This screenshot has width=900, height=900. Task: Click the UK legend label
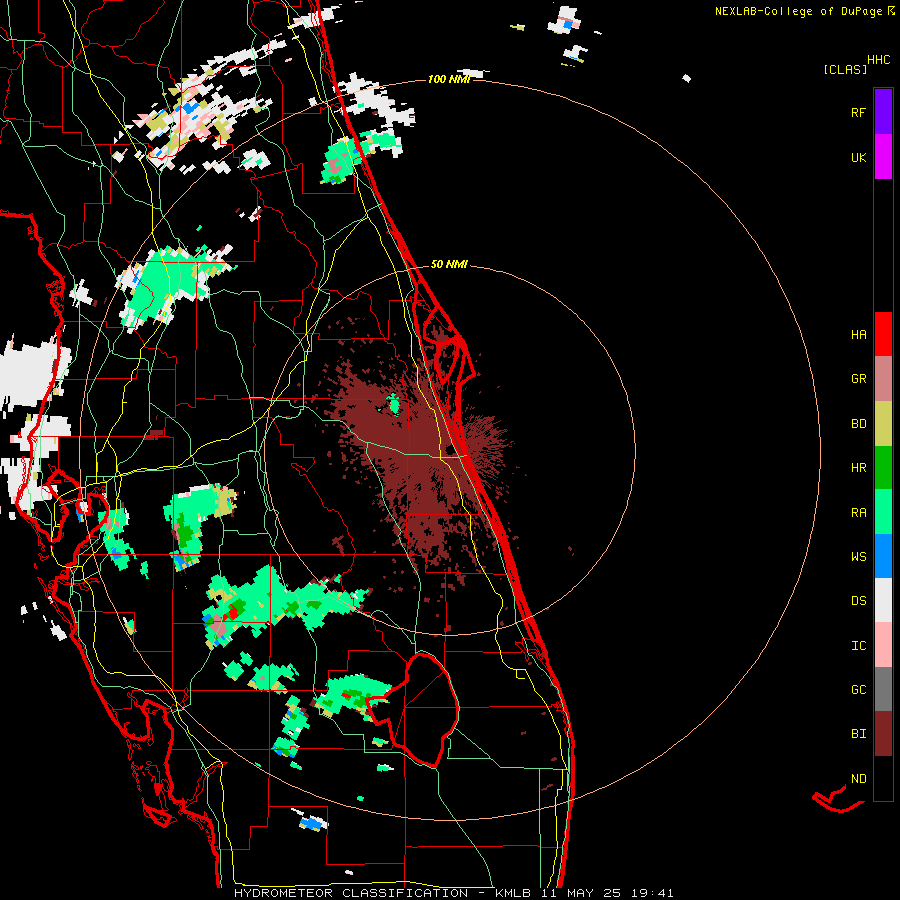point(858,157)
